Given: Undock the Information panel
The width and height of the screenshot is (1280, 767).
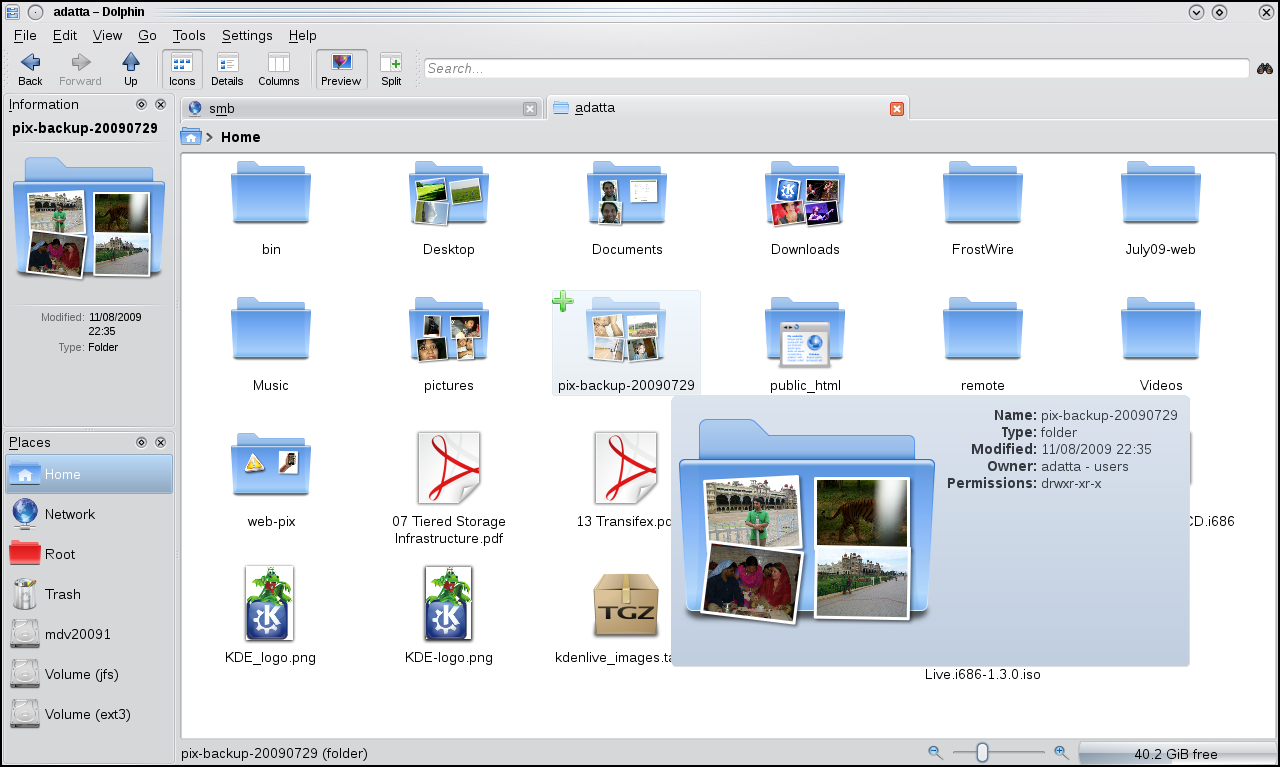Looking at the screenshot, I should pyautogui.click(x=141, y=104).
